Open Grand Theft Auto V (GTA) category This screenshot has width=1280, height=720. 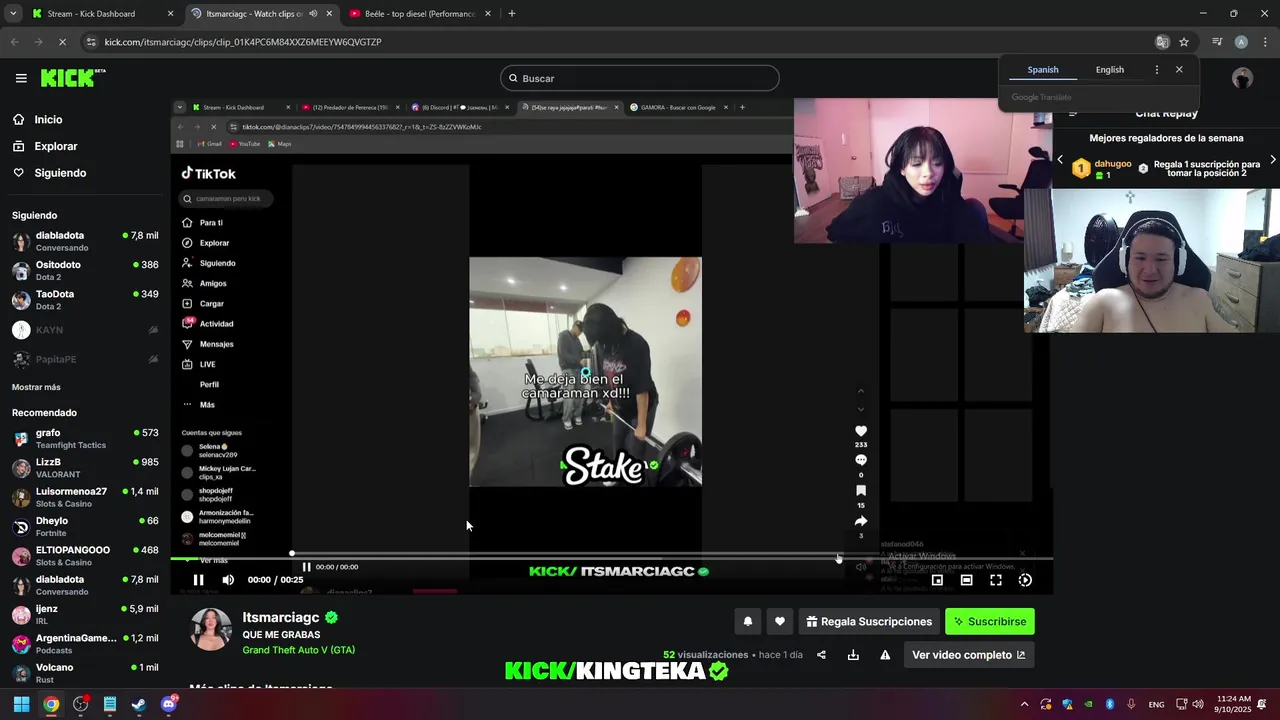click(x=299, y=650)
